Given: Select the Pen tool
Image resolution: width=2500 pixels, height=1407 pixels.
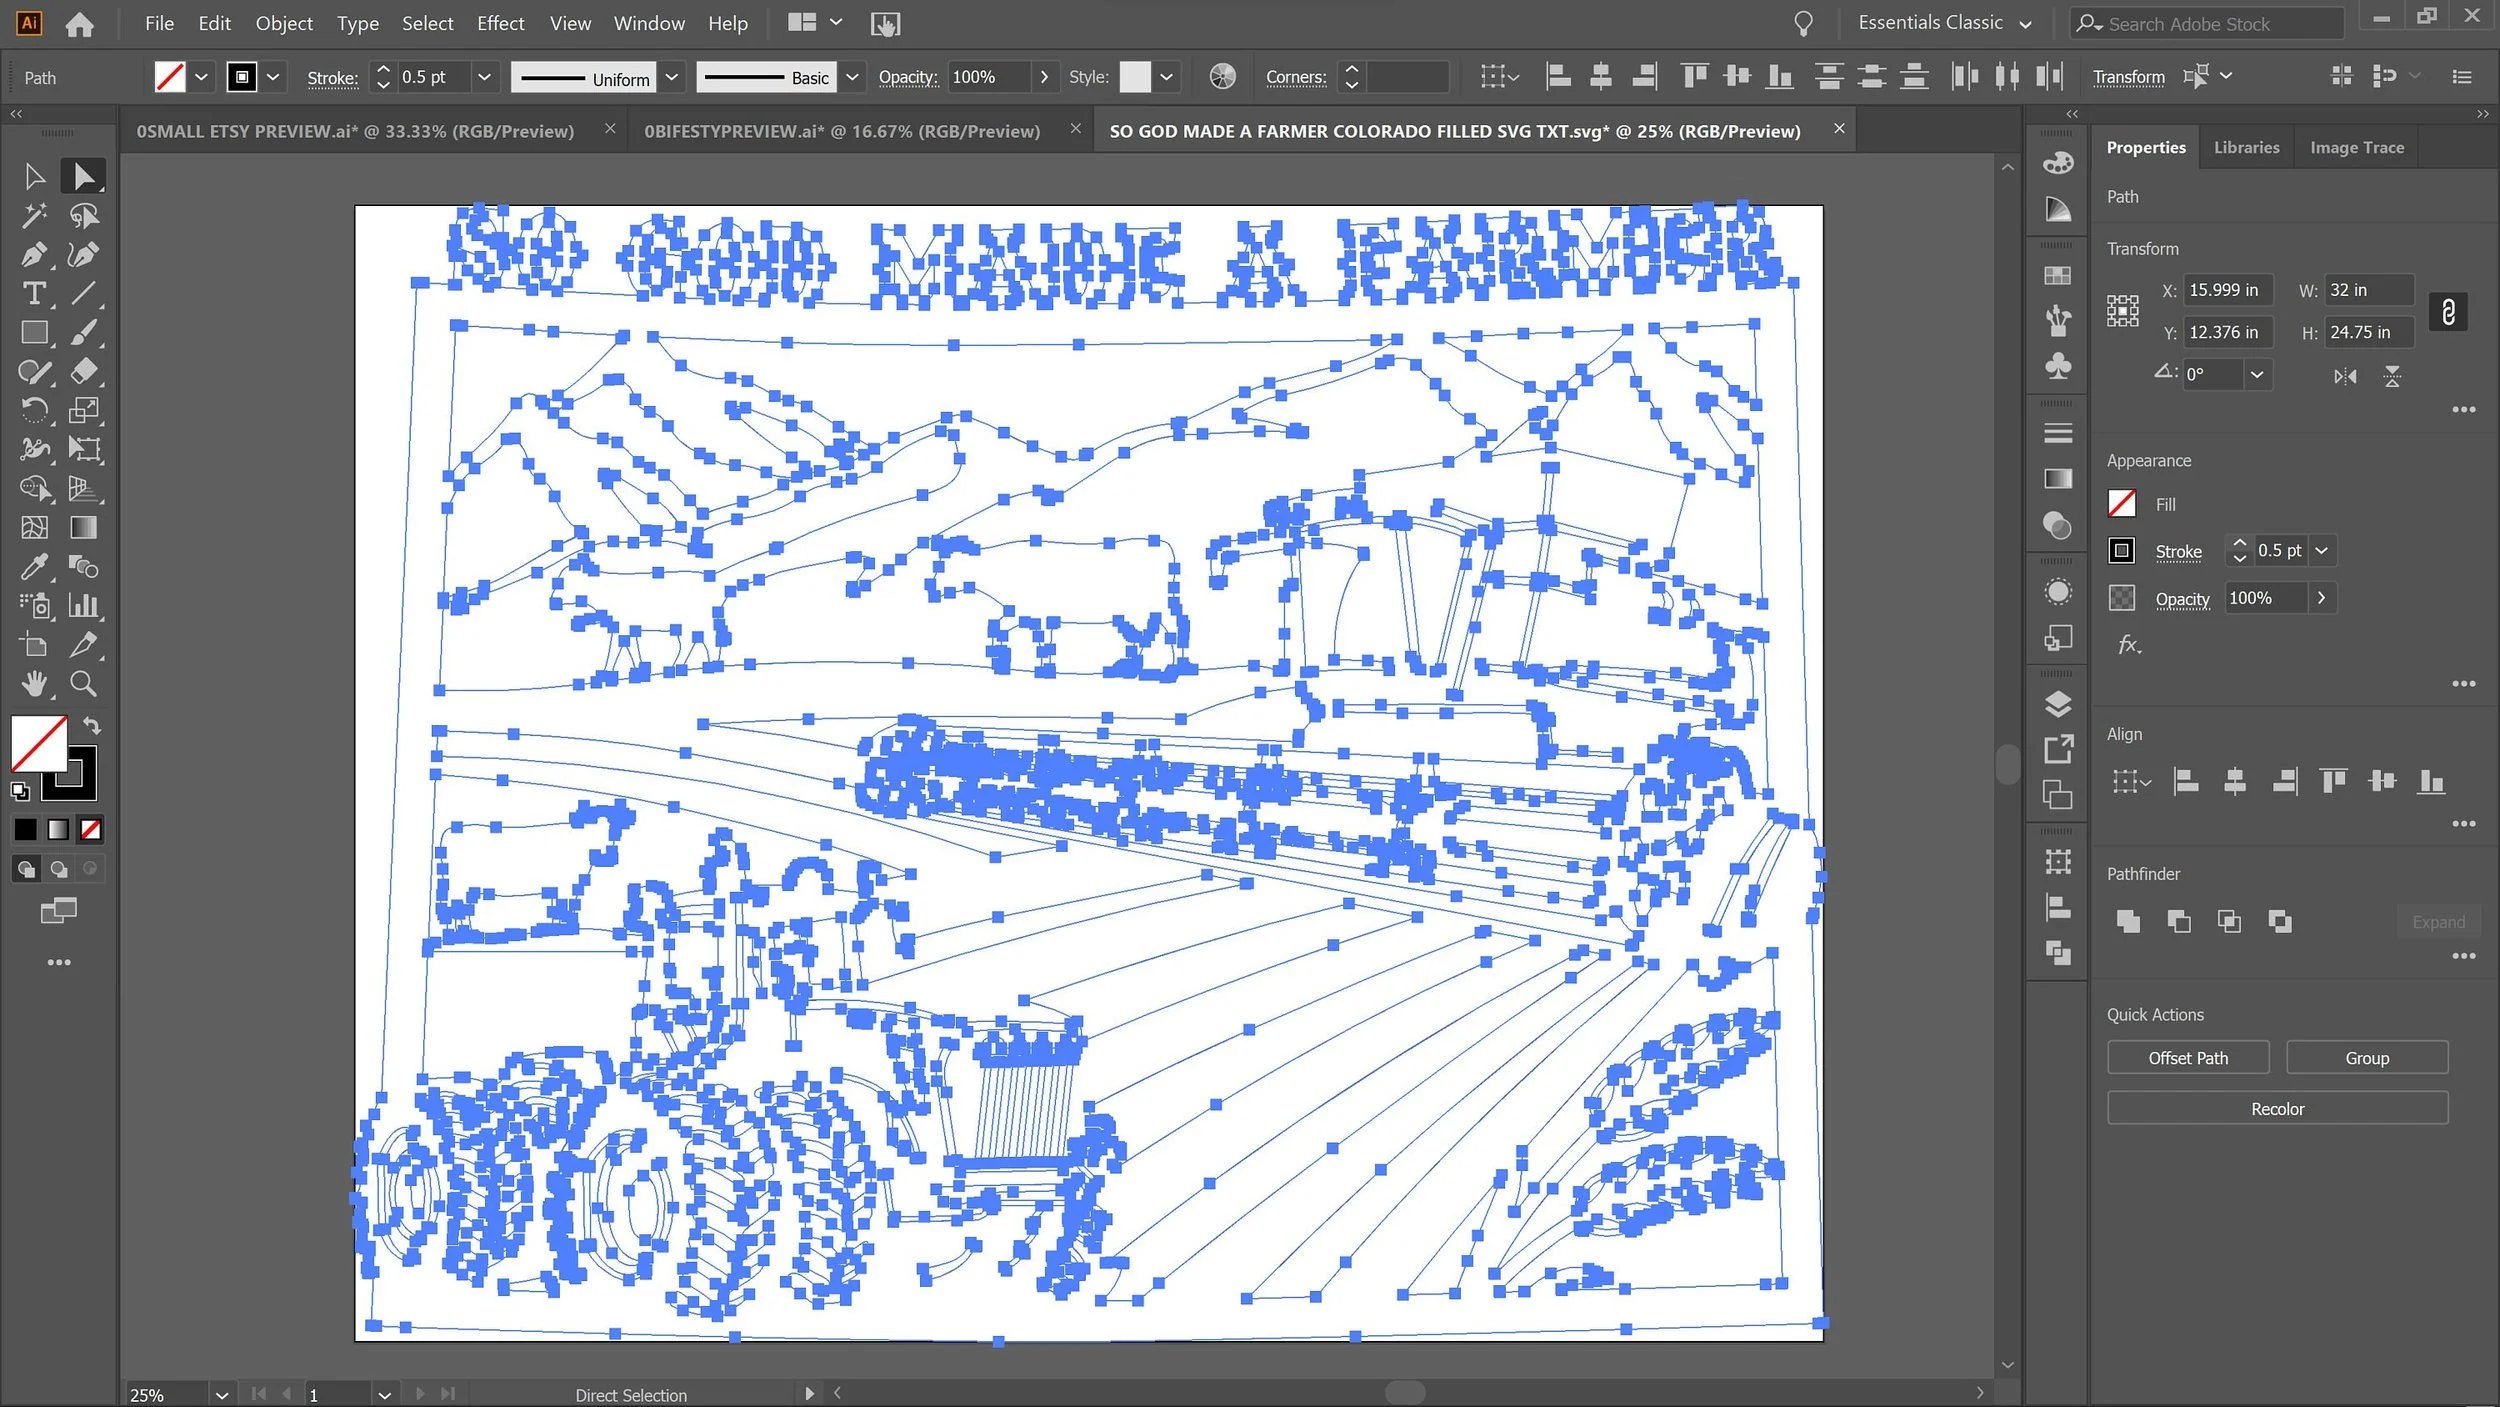Looking at the screenshot, I should point(33,255).
